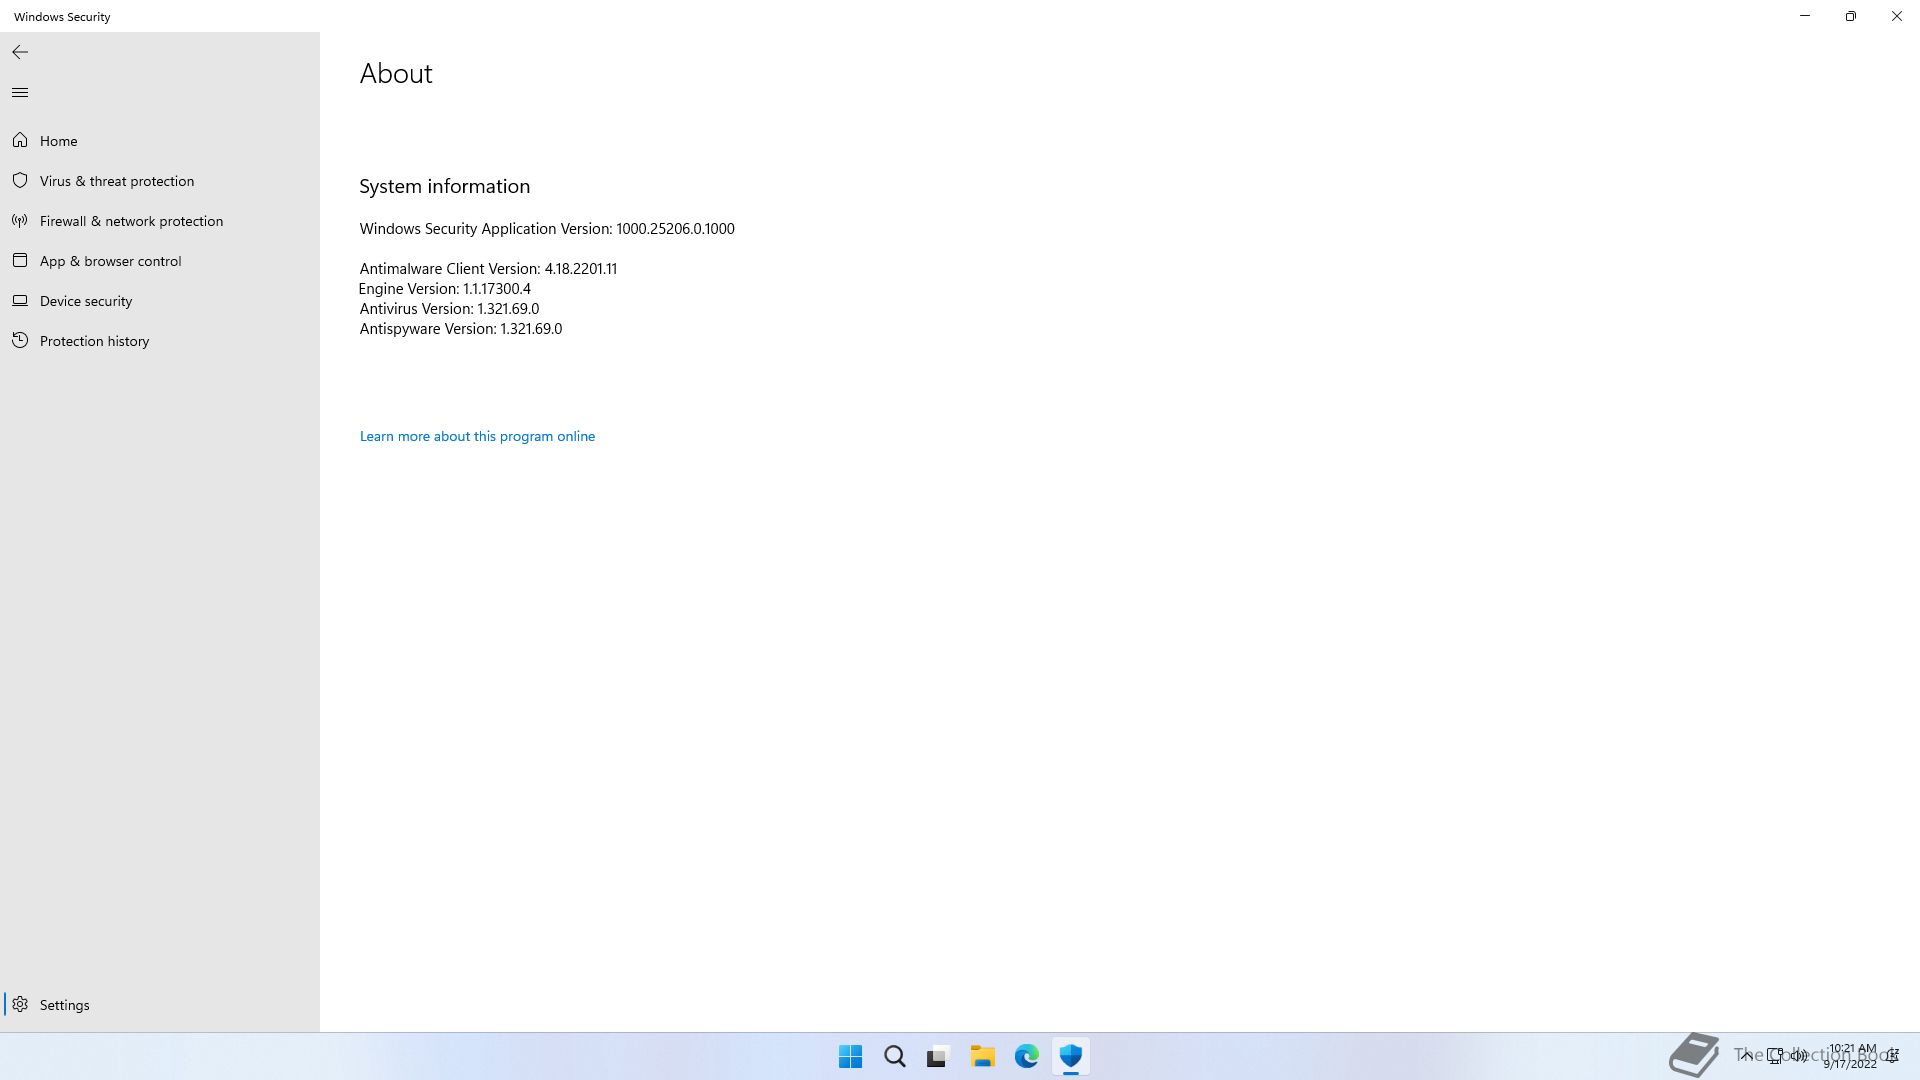Restore down the Windows Security window
The height and width of the screenshot is (1080, 1920).
(1850, 16)
